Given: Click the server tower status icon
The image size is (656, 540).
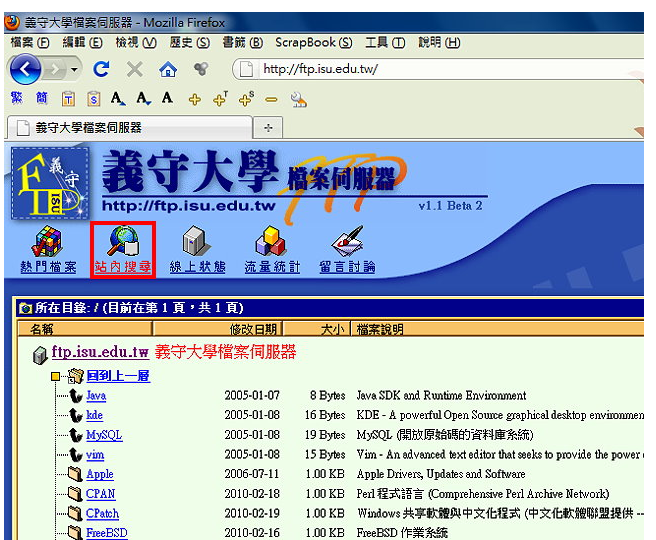Looking at the screenshot, I should click(x=195, y=241).
